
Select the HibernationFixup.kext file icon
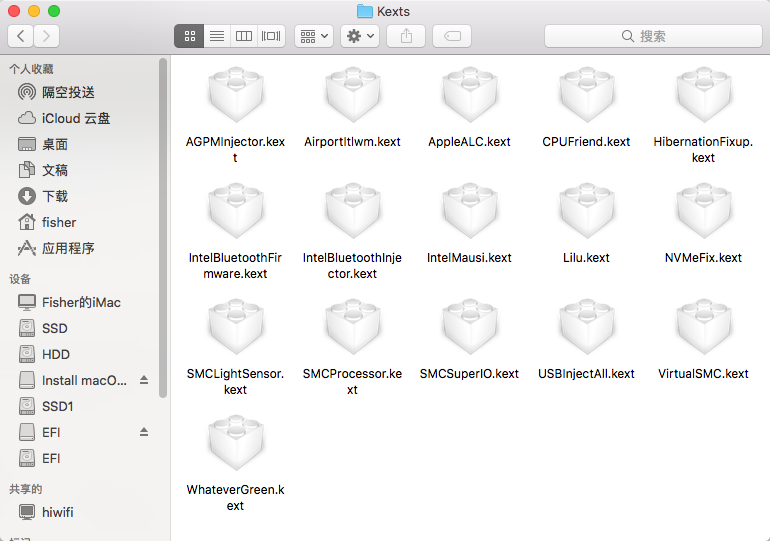tap(703, 94)
